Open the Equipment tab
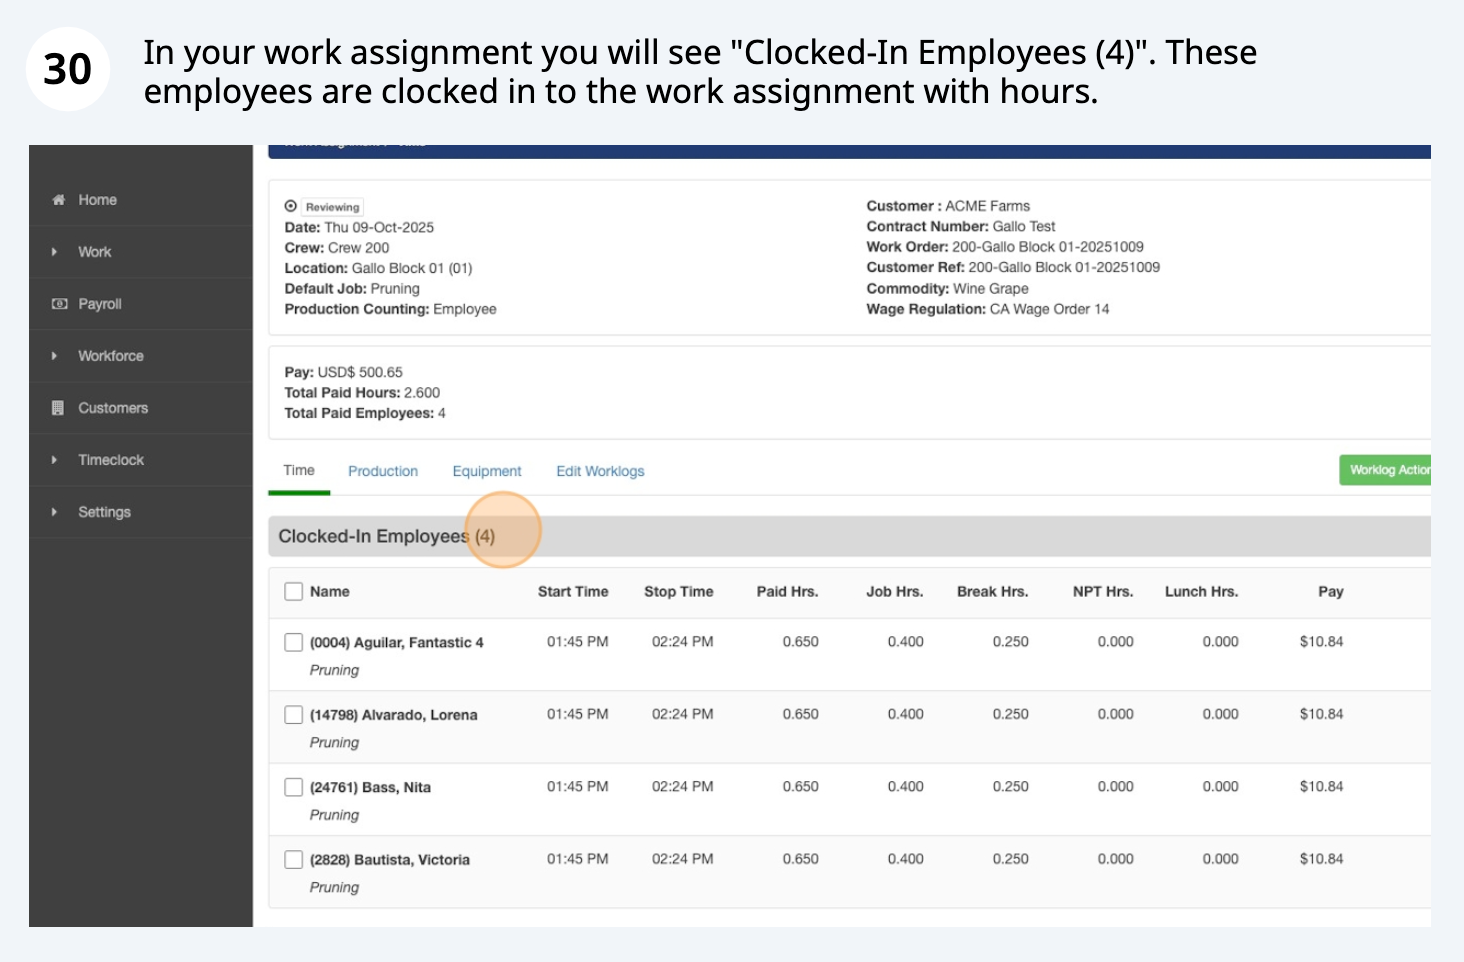Screen dimensions: 1464x962 487,471
